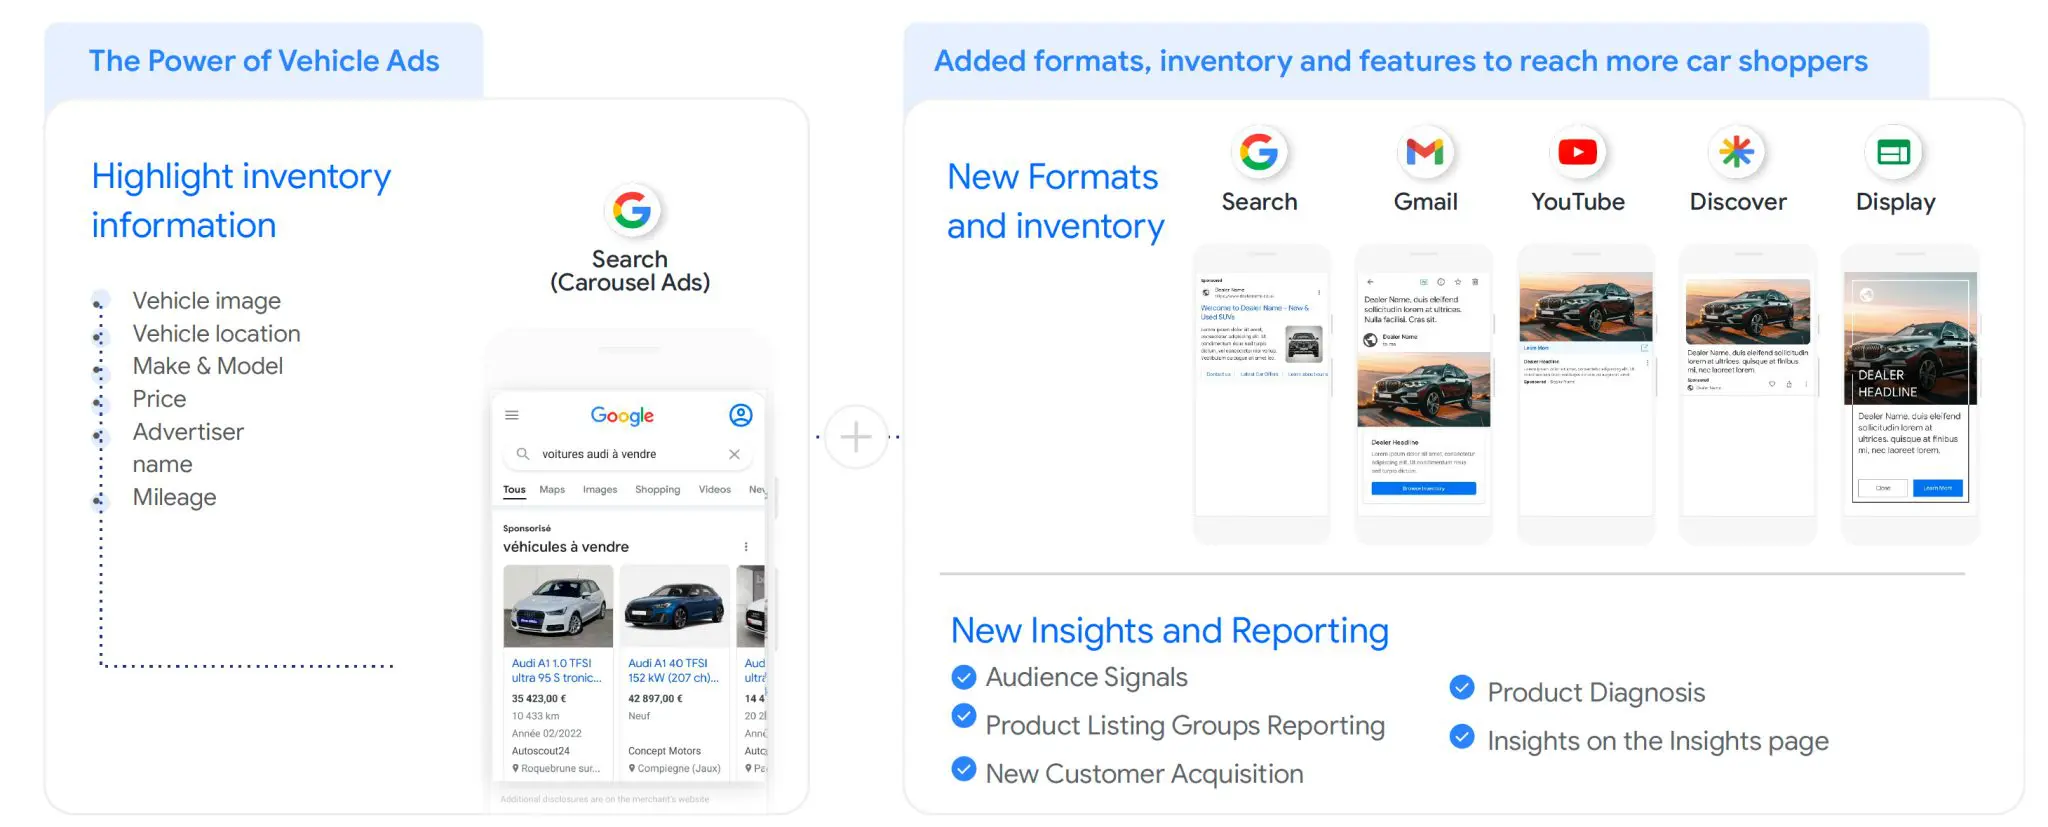Click the 'Make & Model' list item
Image resolution: width=2048 pixels, height=827 pixels.
(208, 366)
